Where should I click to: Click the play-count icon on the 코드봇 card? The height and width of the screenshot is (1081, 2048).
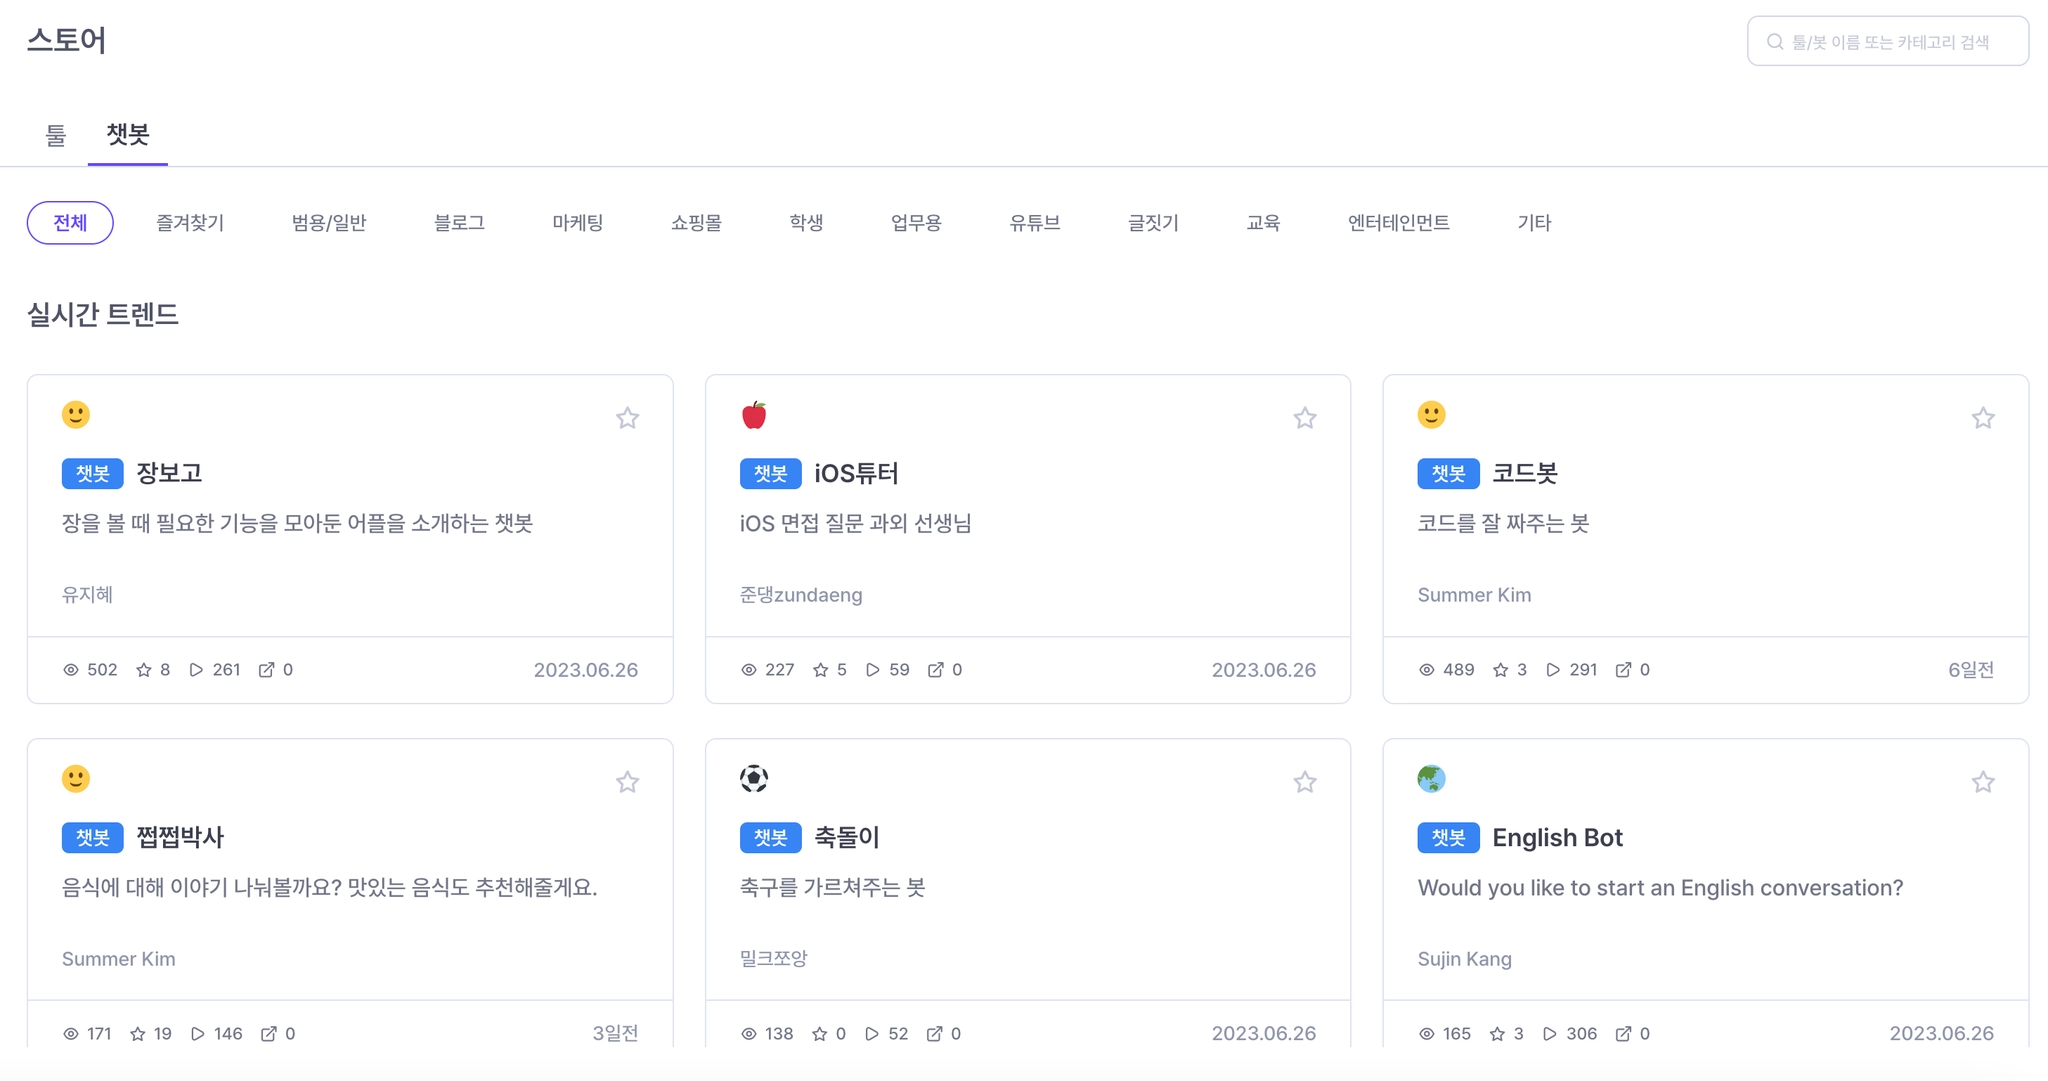point(1552,670)
